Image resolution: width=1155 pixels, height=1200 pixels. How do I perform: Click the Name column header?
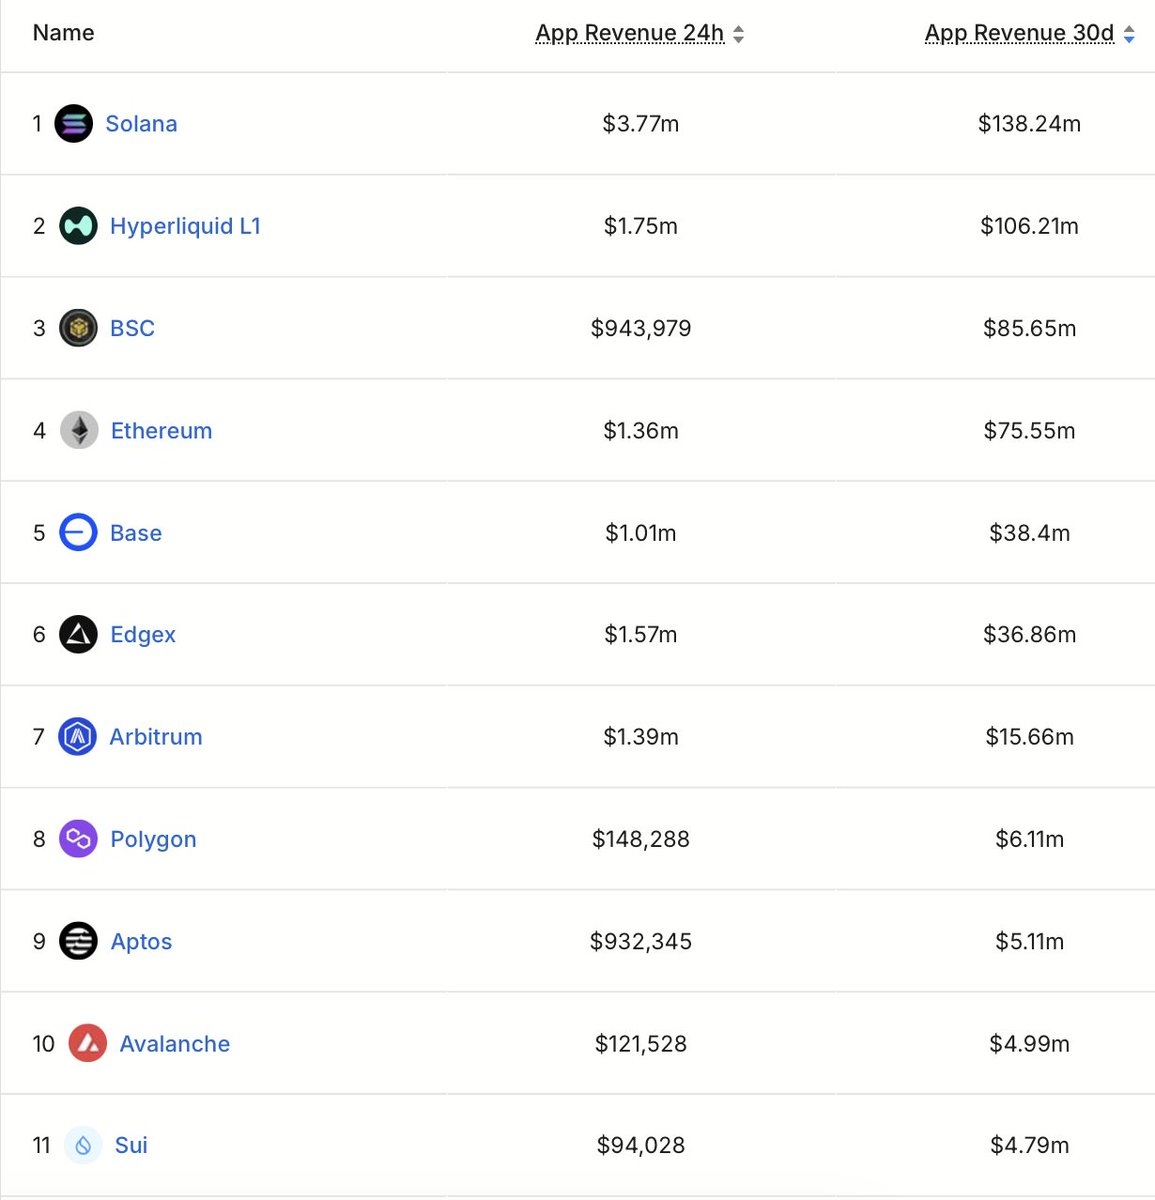[x=63, y=33]
